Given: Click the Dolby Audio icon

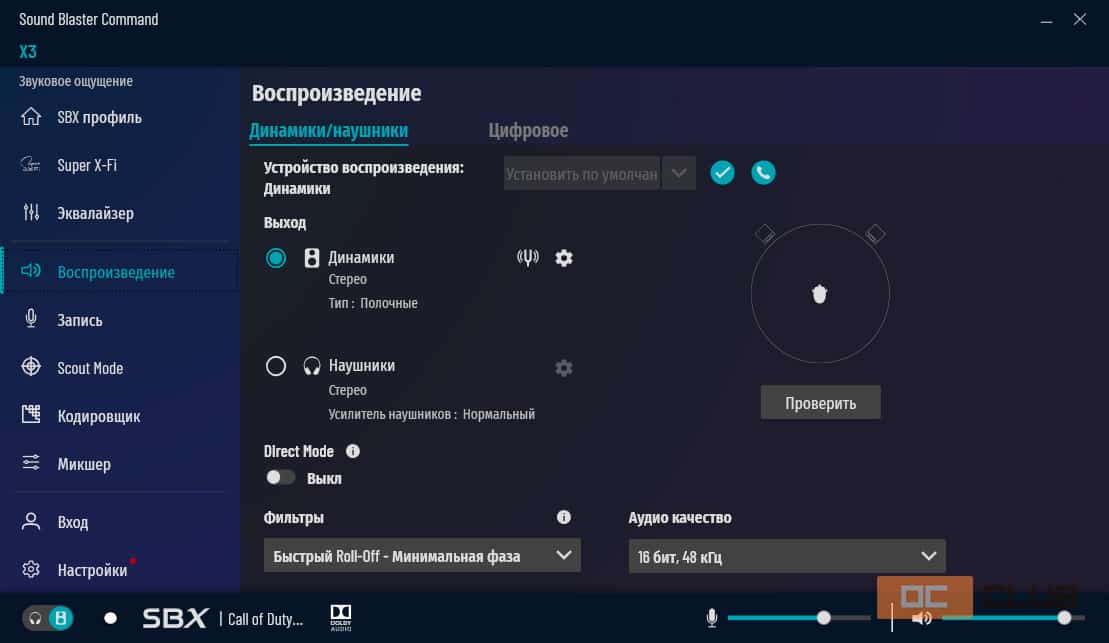Looking at the screenshot, I should (341, 617).
